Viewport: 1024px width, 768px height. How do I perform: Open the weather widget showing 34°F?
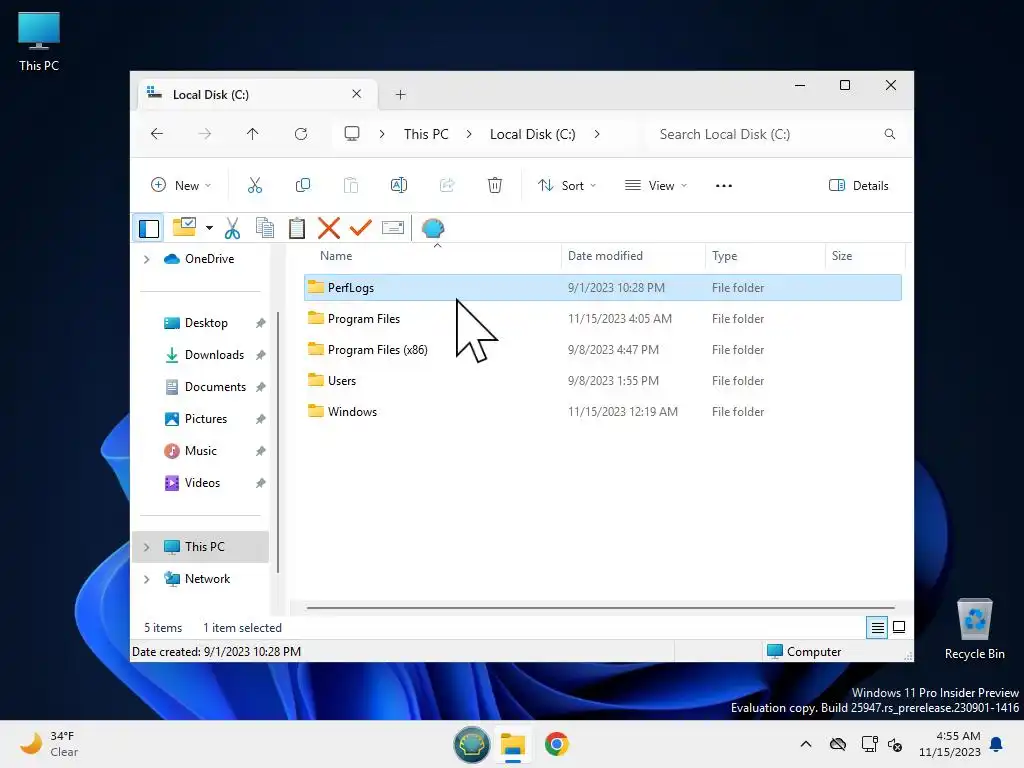[49, 744]
